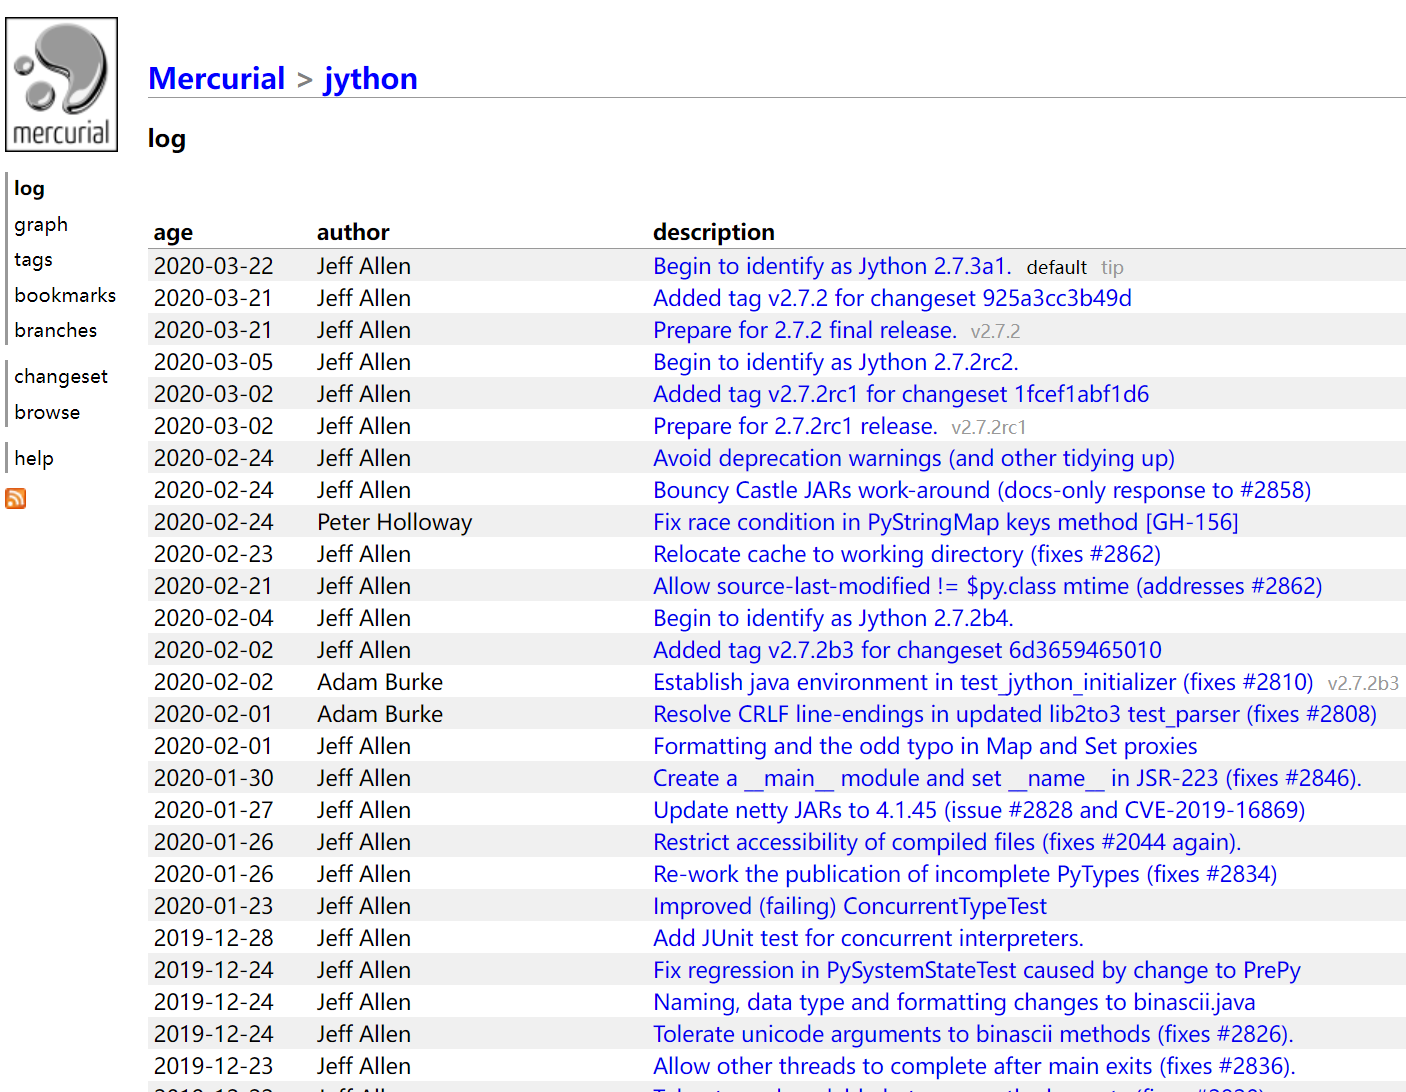
Task: View Adam Burke's 'Resolve CRLF line-endings' commit
Action: tap(1014, 714)
